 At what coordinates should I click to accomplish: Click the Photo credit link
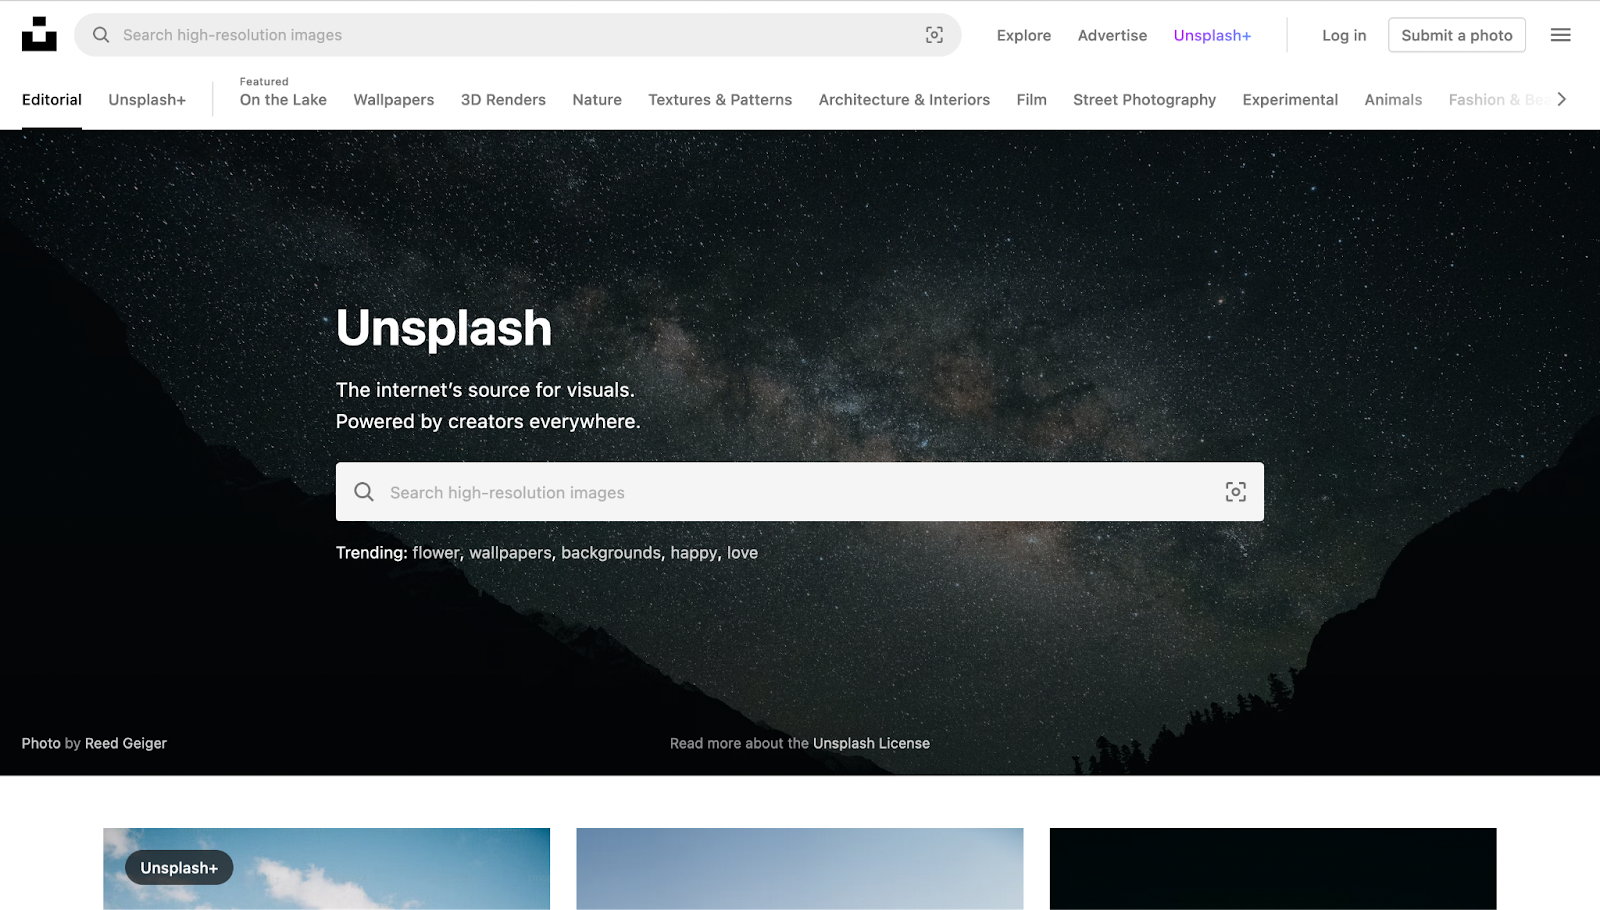click(41, 743)
